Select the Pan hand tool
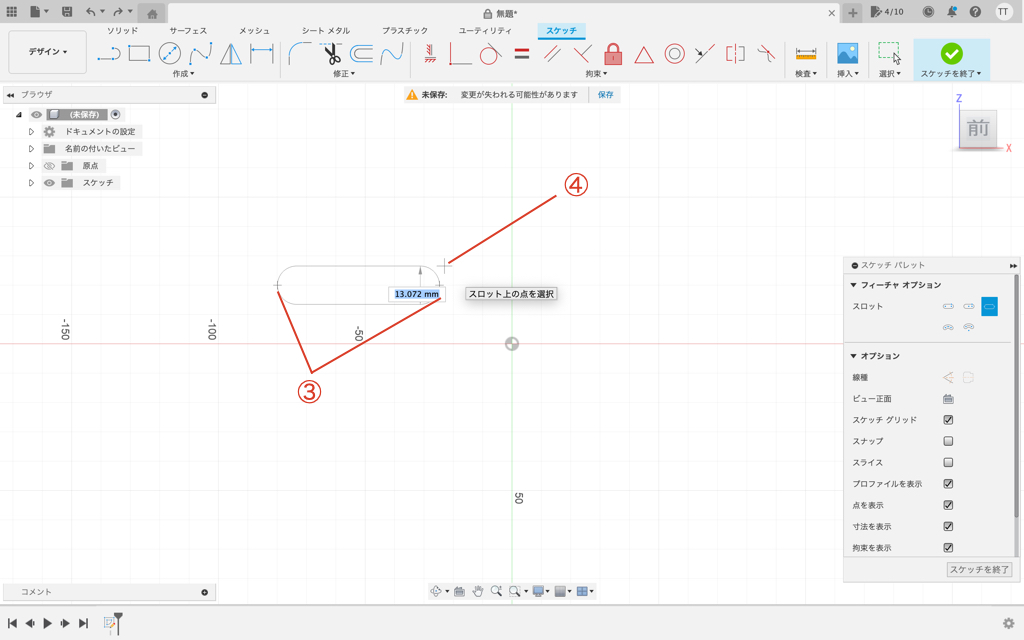1024x640 pixels. [477, 591]
